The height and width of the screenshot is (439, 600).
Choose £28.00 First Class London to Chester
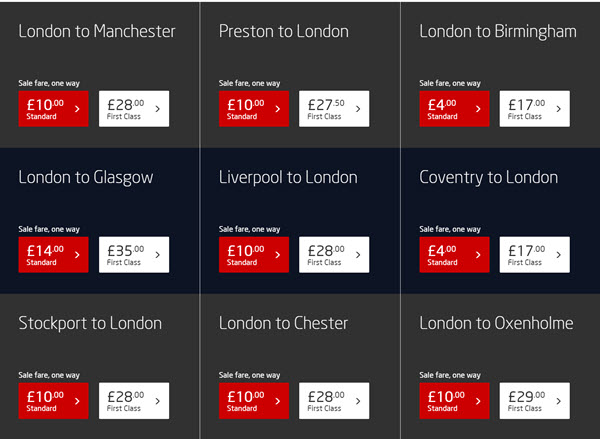click(x=334, y=401)
